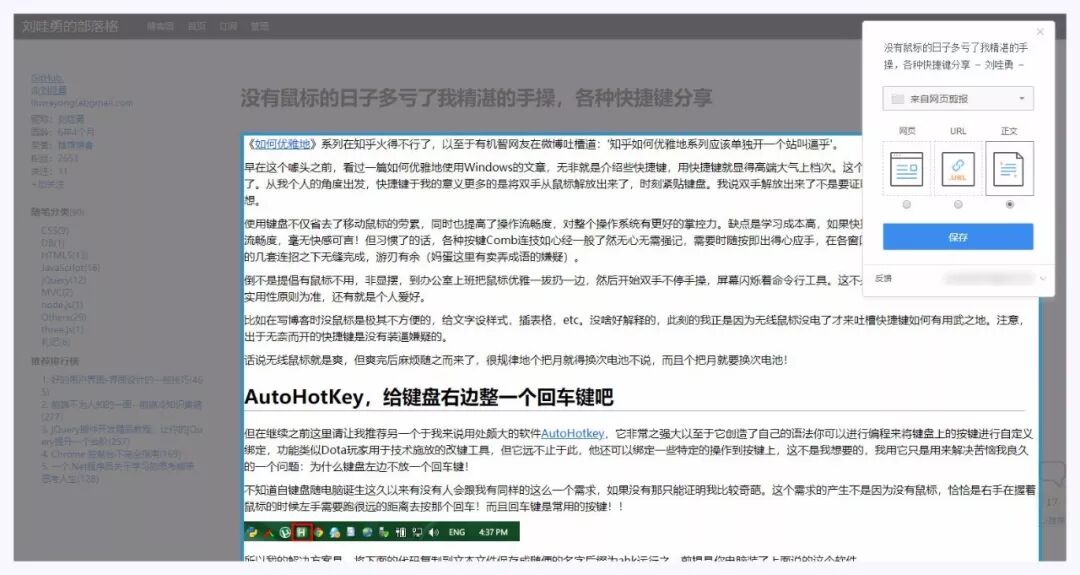Open the DB(1) category

coord(52,242)
